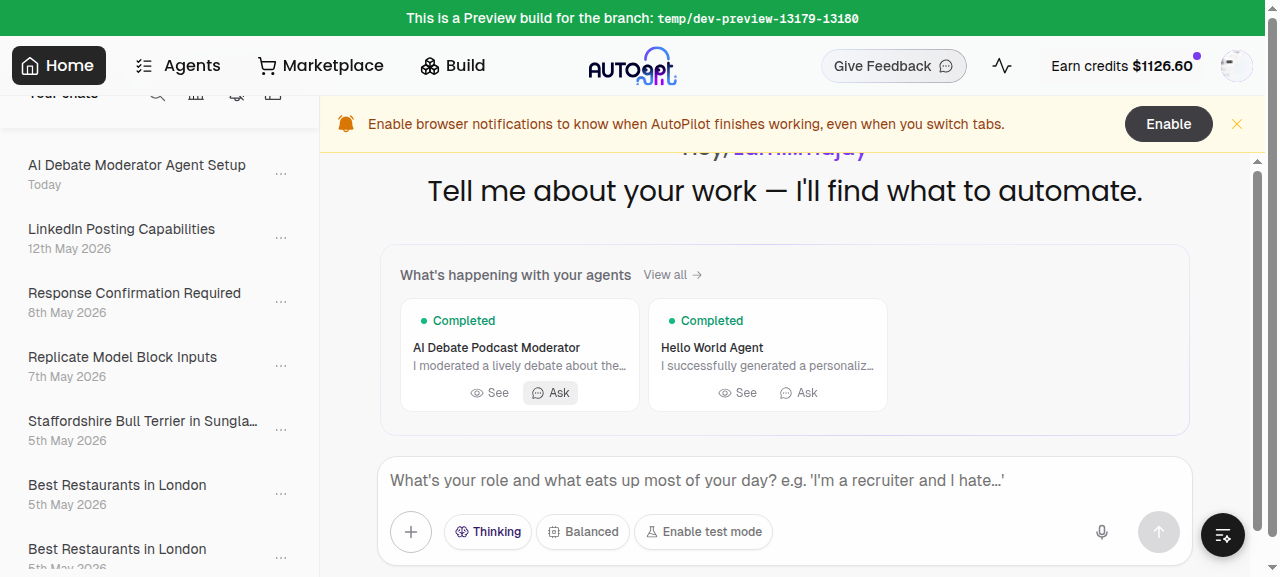Open AI Debate Moderator Agent Setup chat
The width and height of the screenshot is (1280, 577).
137,174
